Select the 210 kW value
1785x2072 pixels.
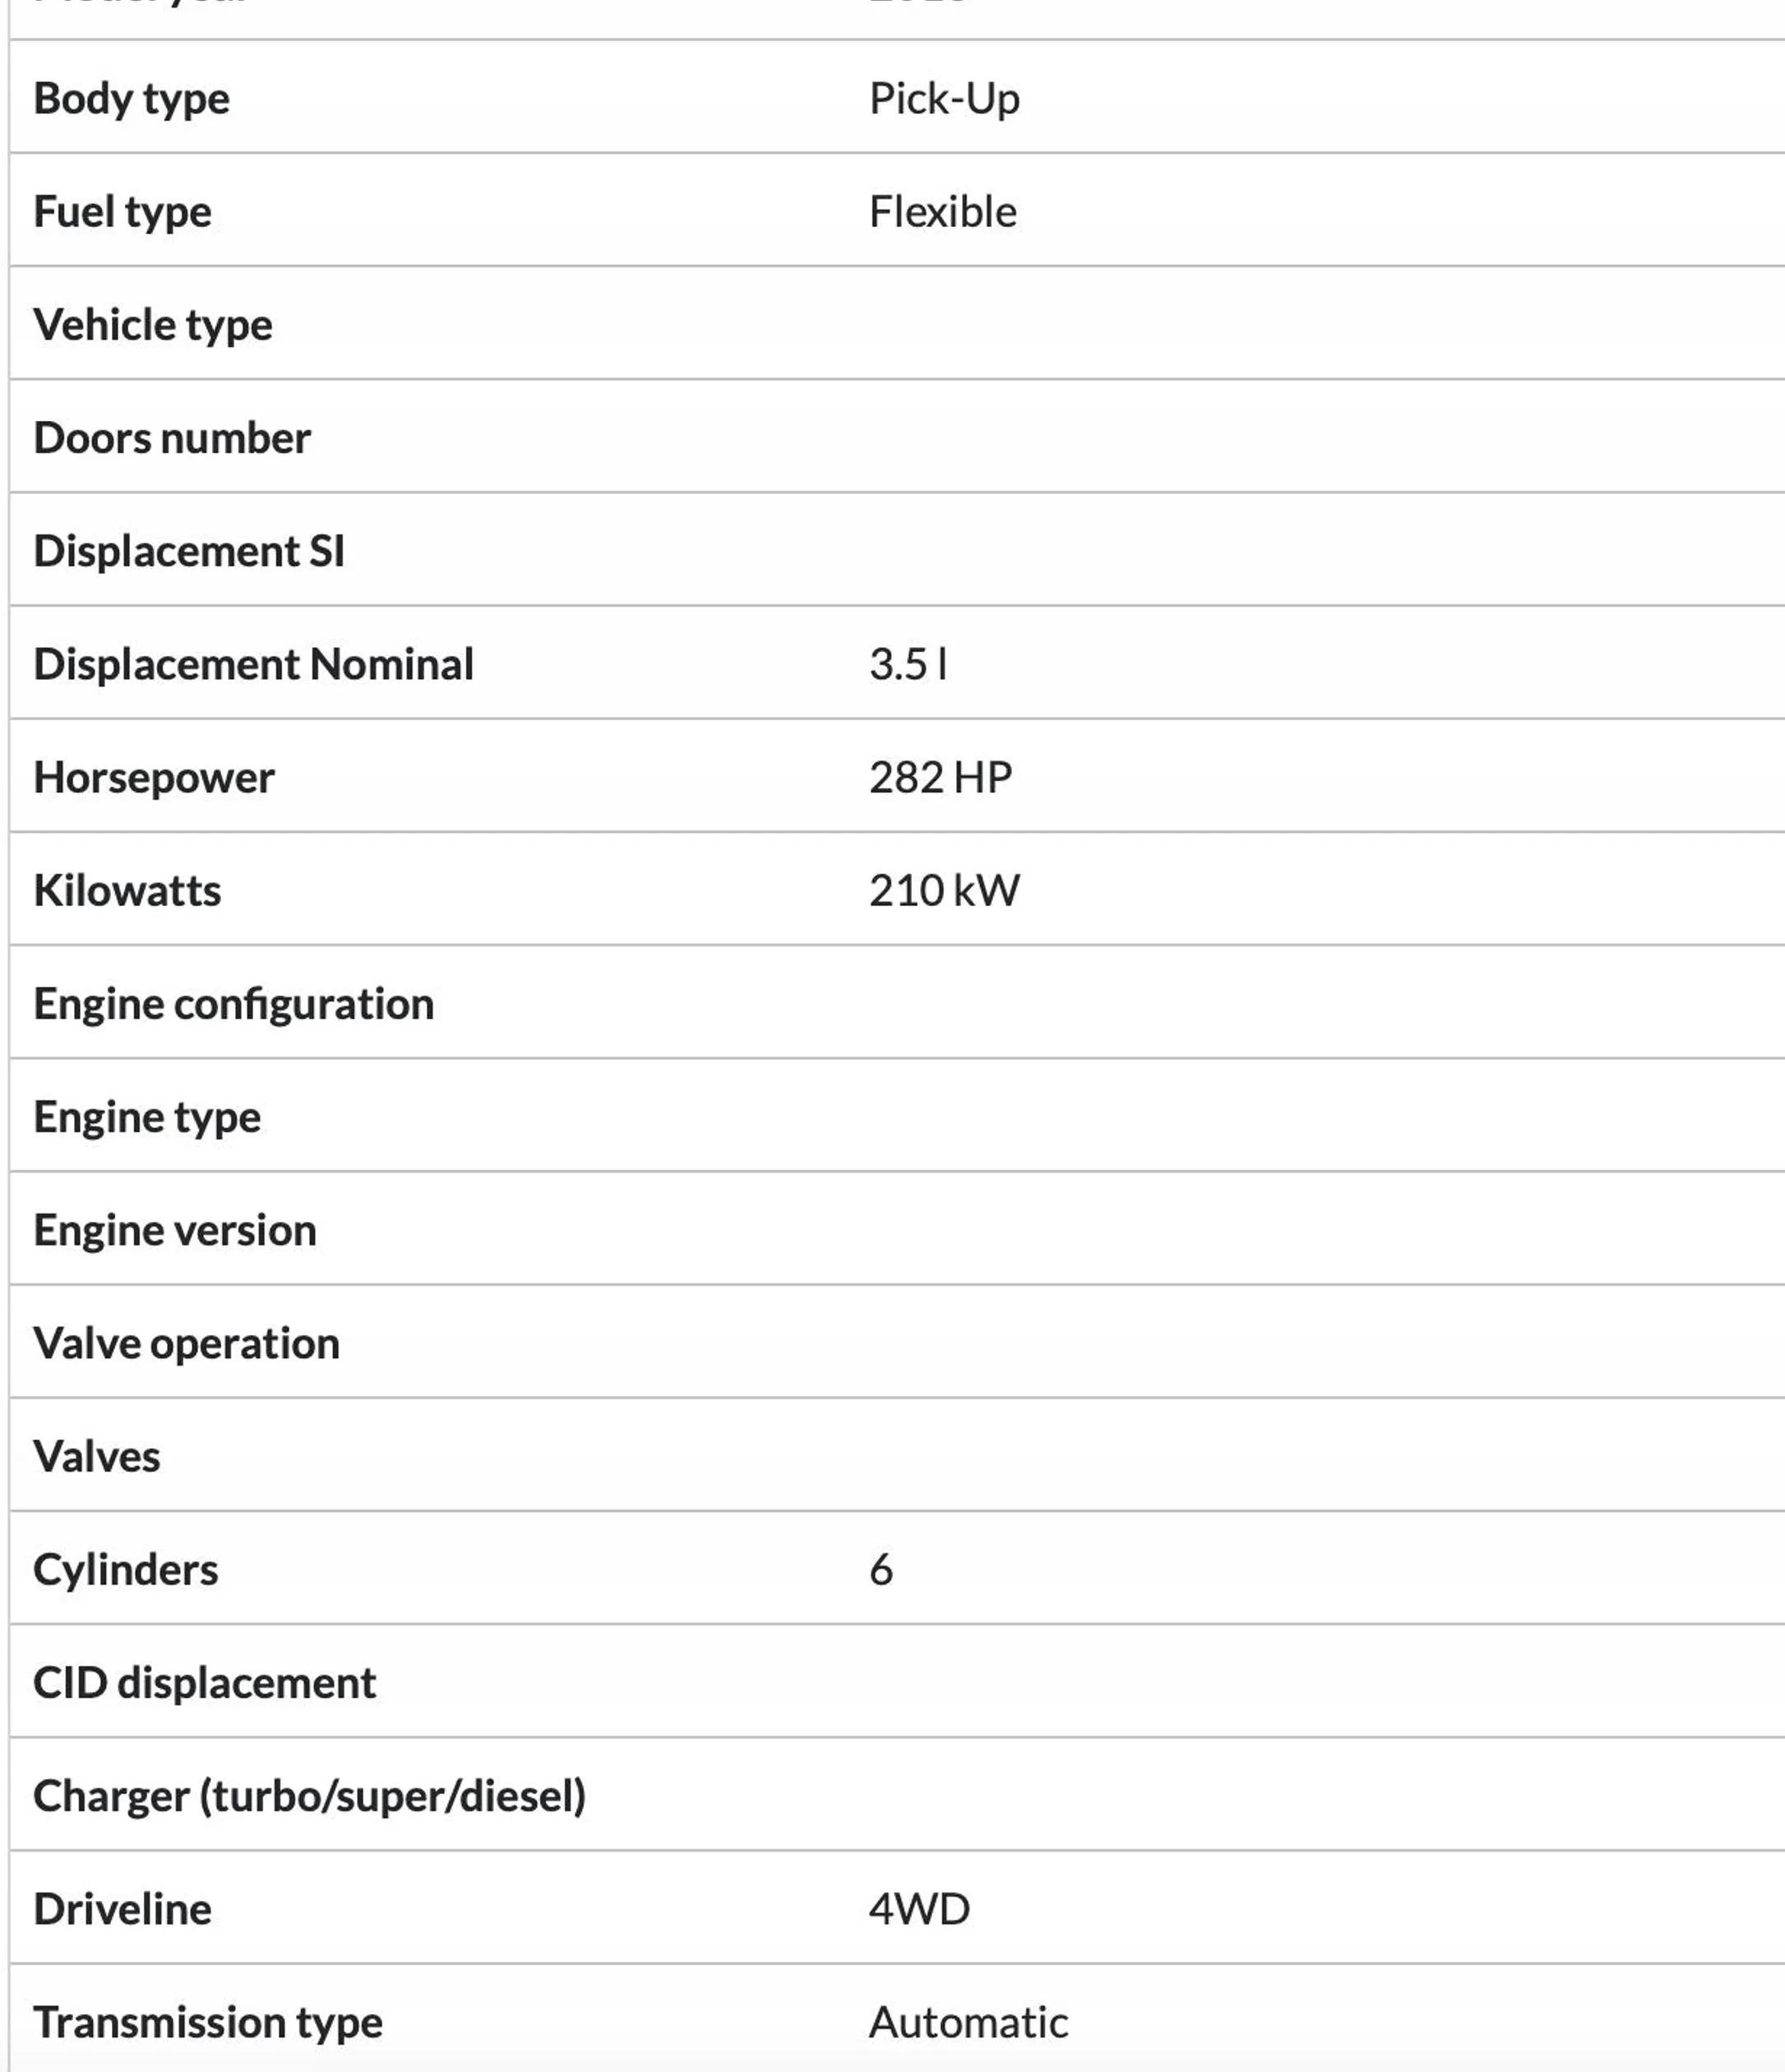pos(944,890)
